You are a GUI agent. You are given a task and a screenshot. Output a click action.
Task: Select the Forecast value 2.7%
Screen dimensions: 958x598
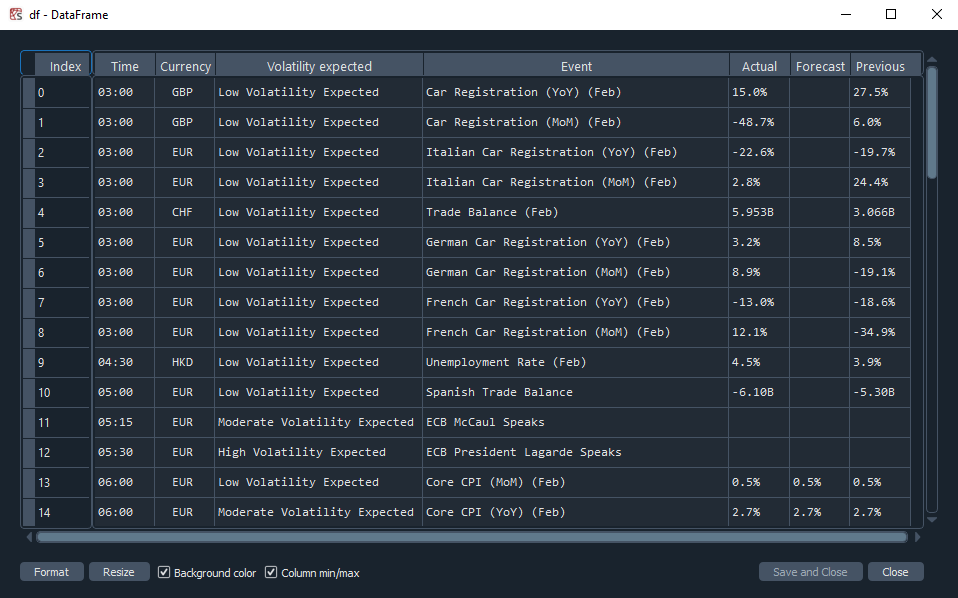click(x=819, y=512)
